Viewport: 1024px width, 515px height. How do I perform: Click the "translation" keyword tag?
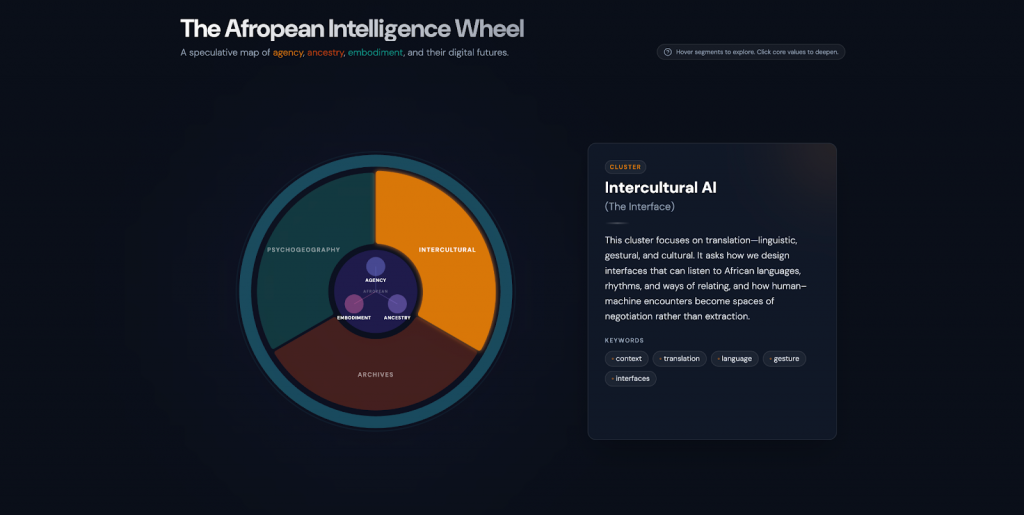coord(680,358)
